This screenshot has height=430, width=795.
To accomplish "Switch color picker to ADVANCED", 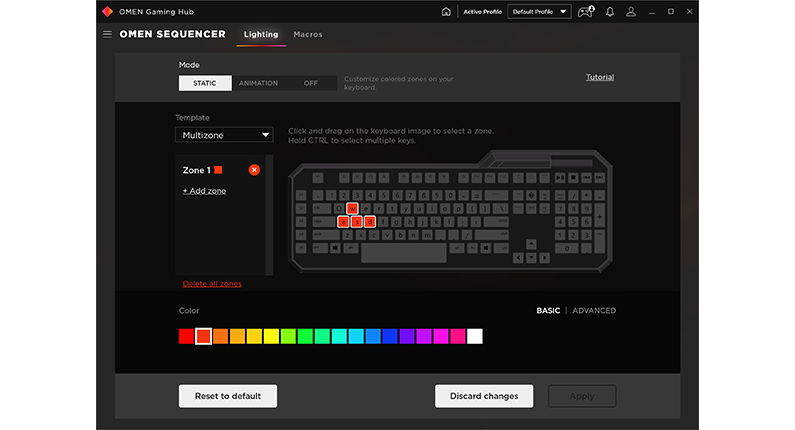I will [594, 310].
